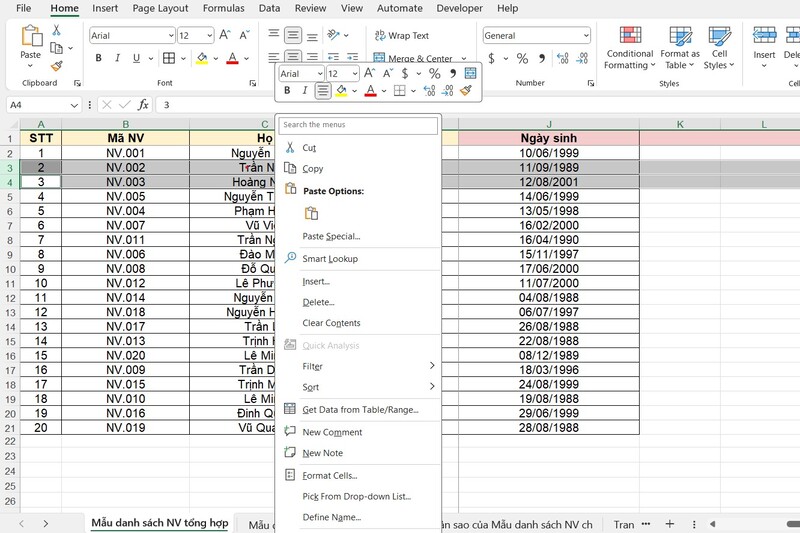The width and height of the screenshot is (800, 533).
Task: Switch to the Page Layout ribbon tab
Action: tap(160, 8)
